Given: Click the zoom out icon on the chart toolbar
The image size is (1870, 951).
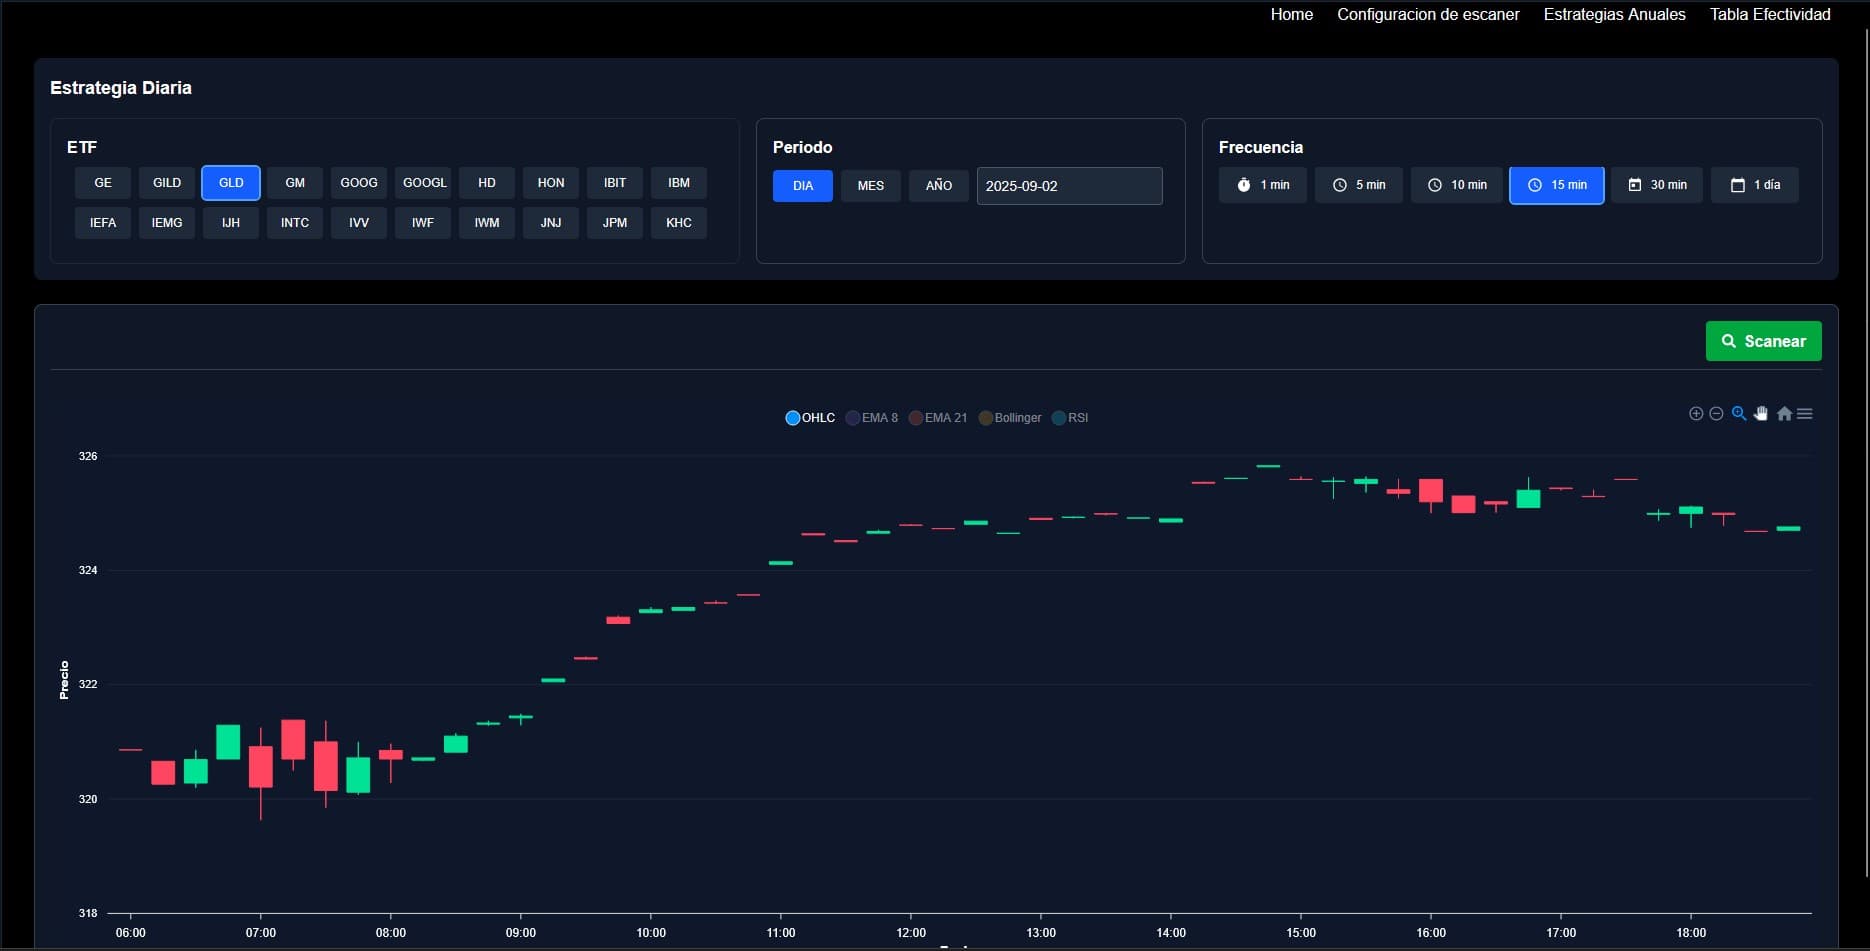Looking at the screenshot, I should click(x=1717, y=413).
